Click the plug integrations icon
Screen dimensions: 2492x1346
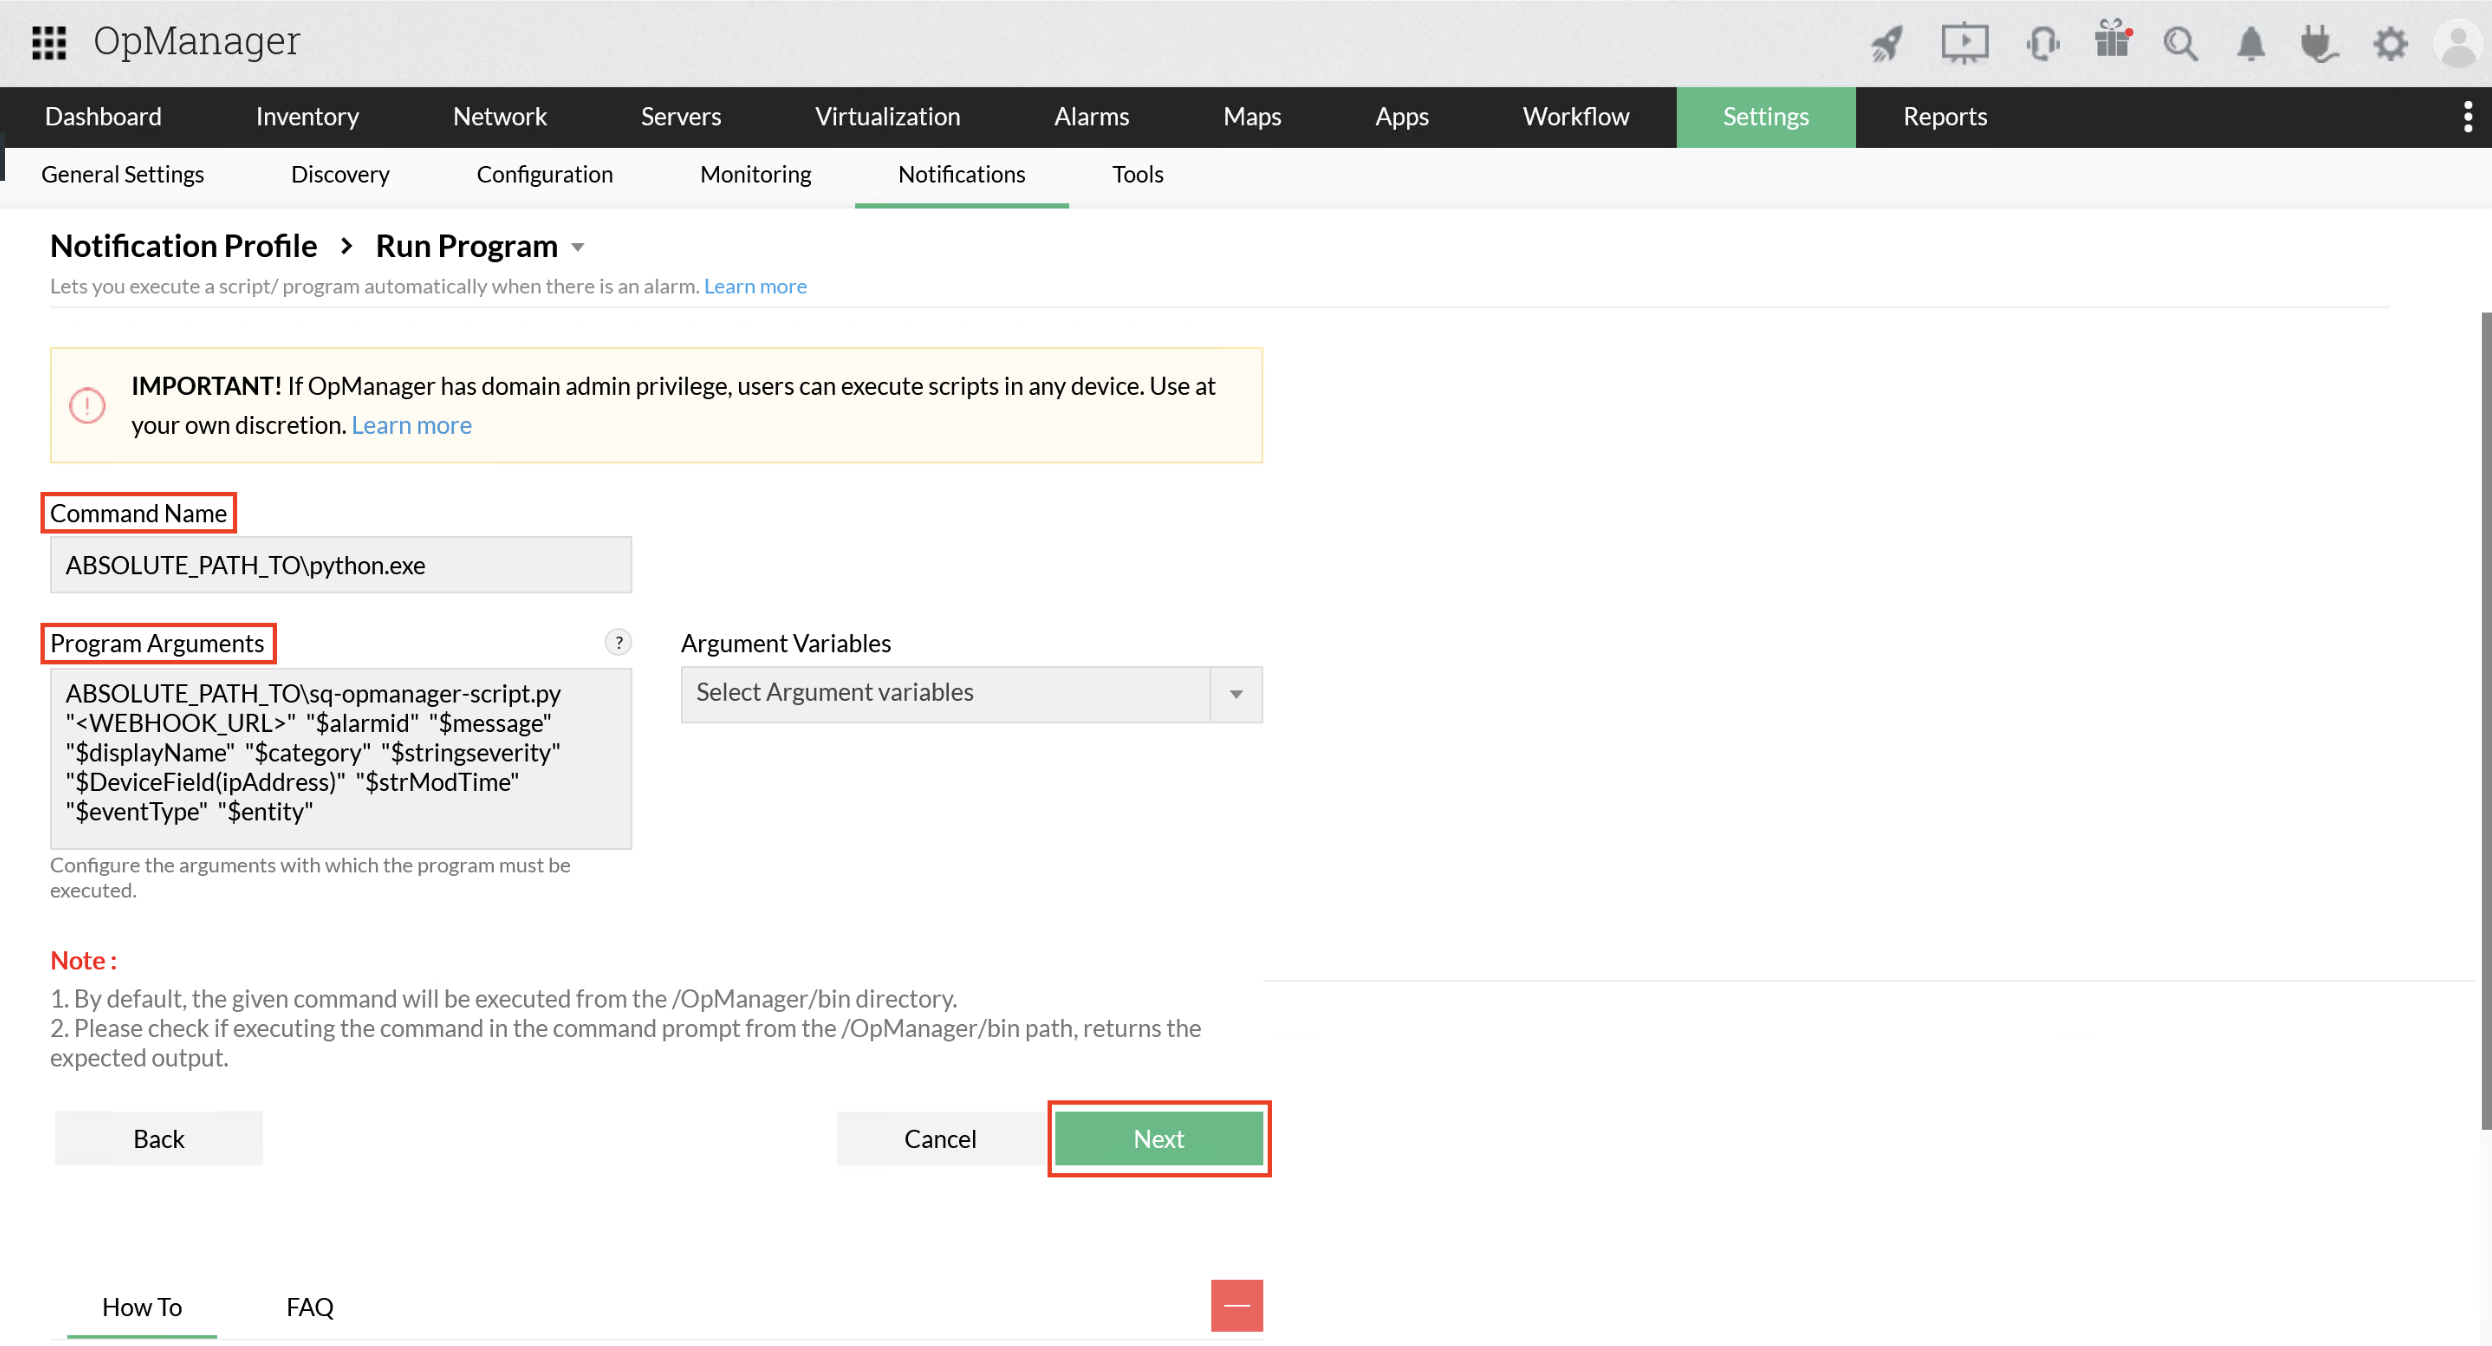click(x=2317, y=43)
